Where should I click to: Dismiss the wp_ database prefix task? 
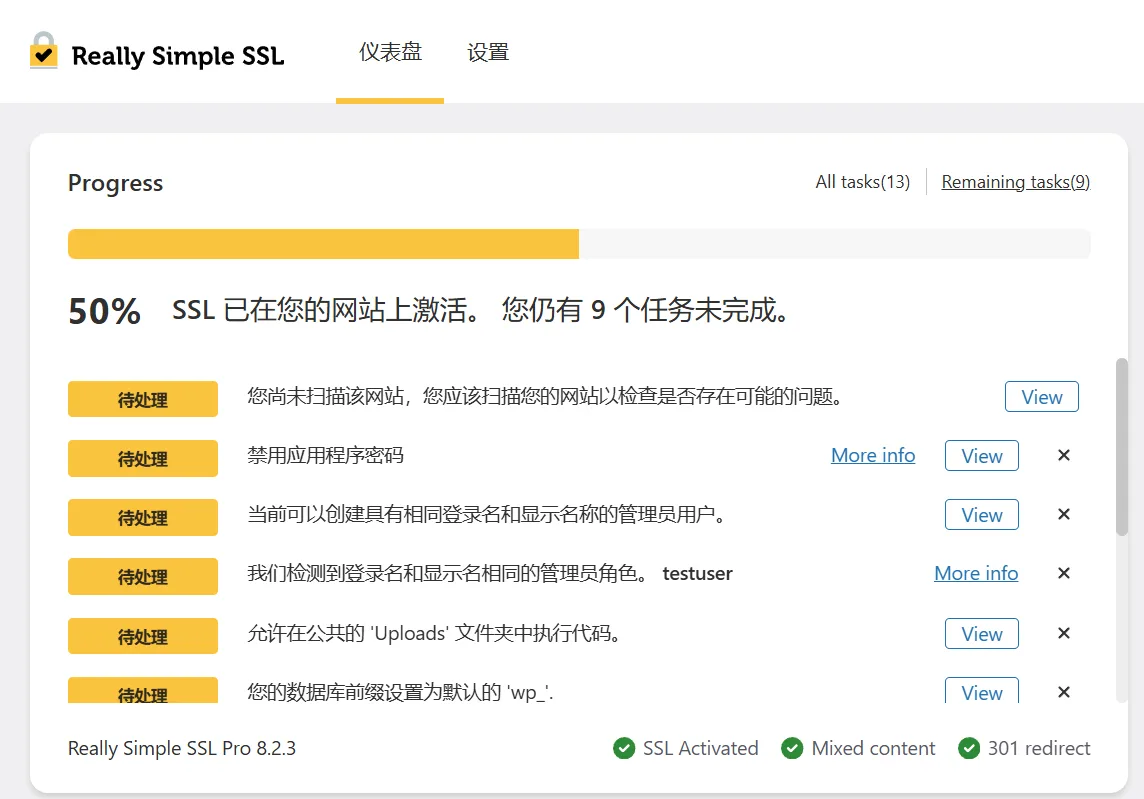point(1064,692)
